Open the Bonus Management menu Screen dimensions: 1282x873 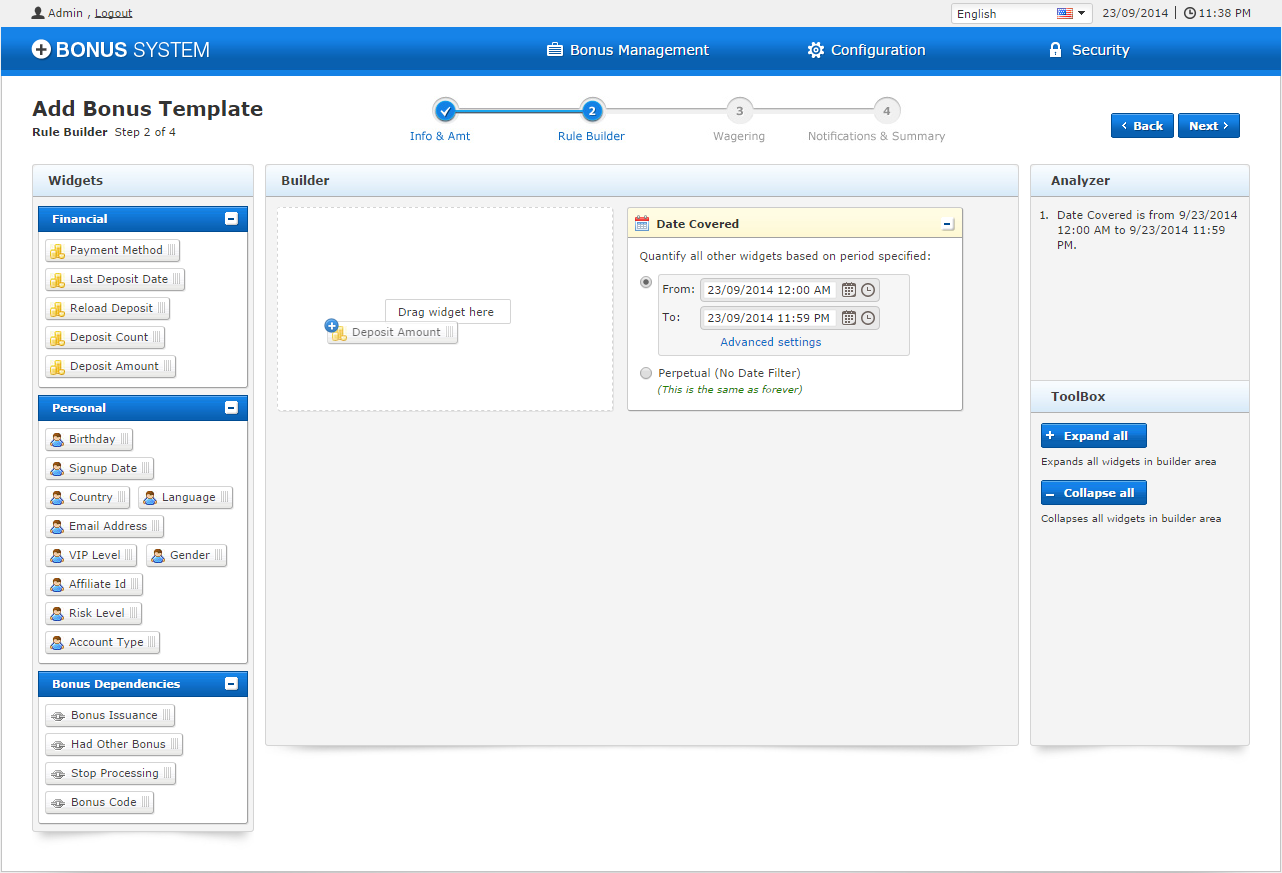(628, 50)
